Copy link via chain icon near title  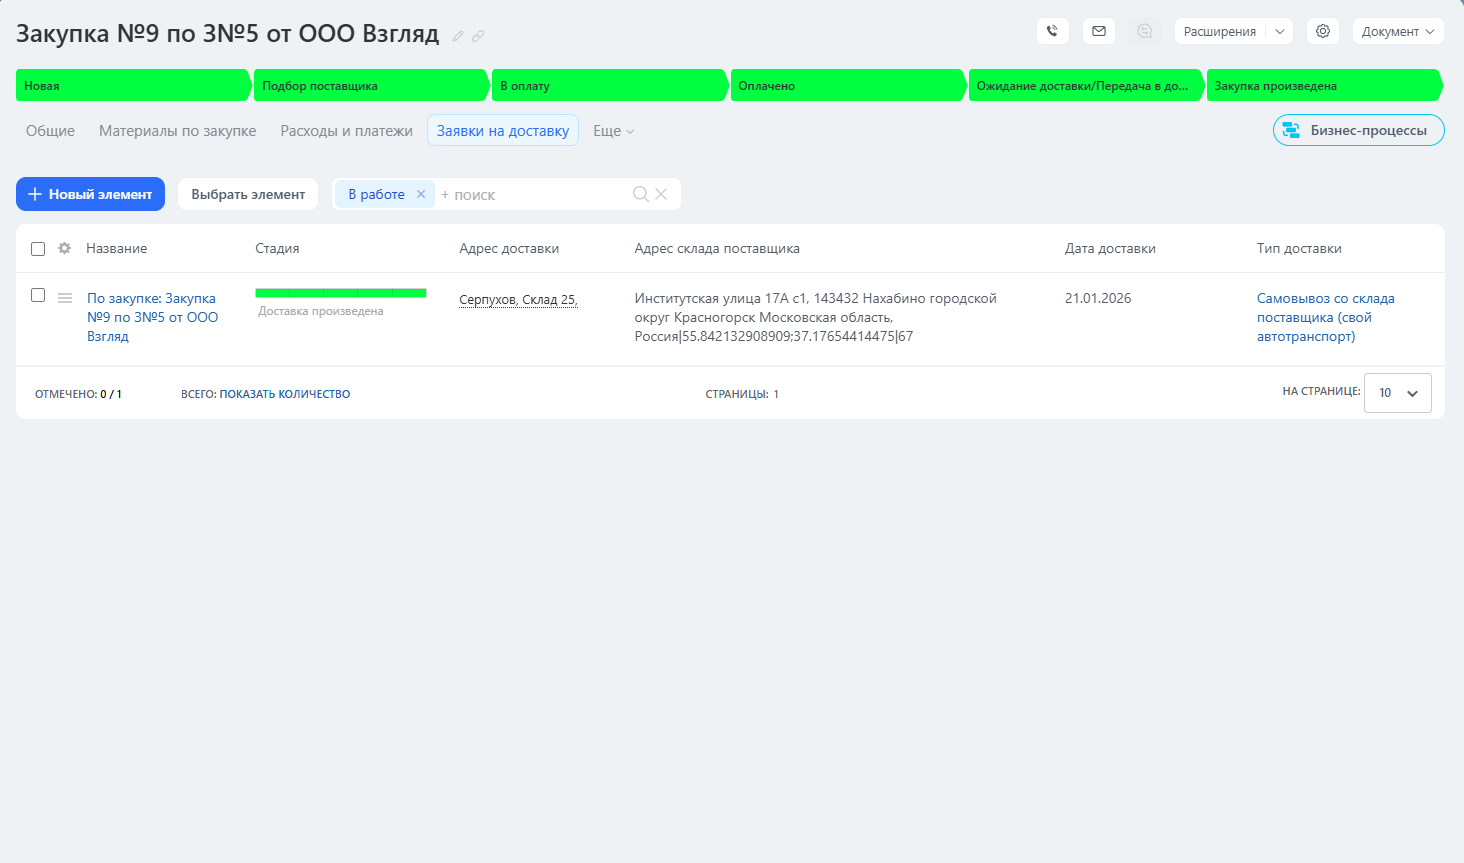(478, 36)
